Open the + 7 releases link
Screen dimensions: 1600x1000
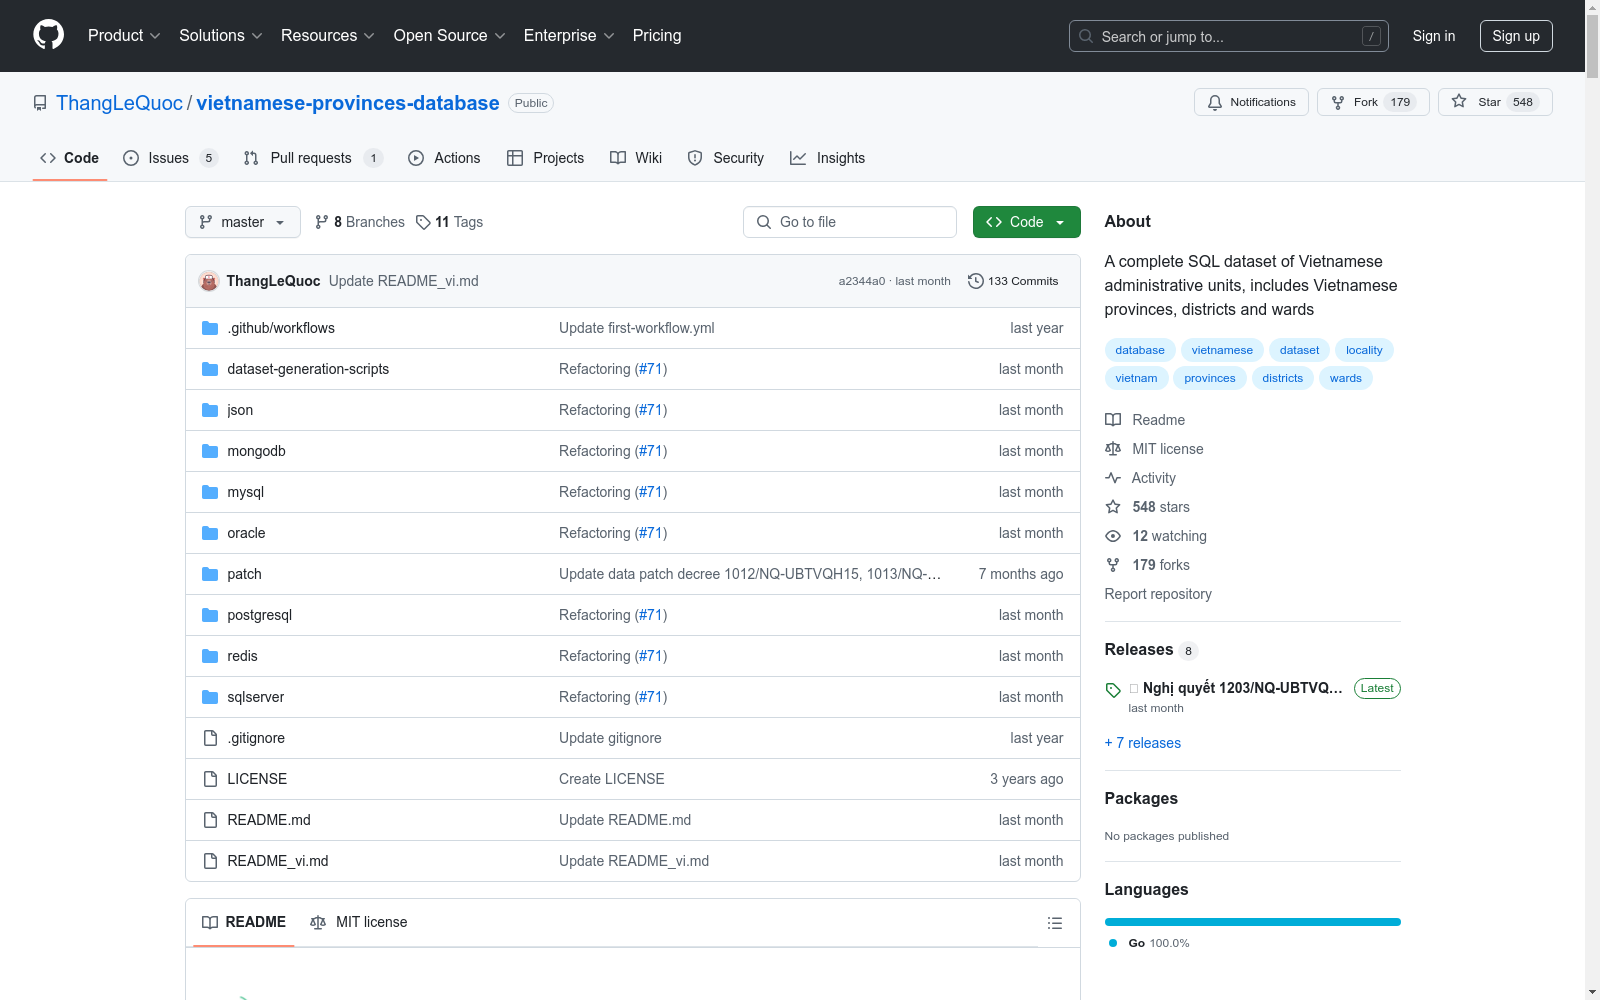(1142, 743)
